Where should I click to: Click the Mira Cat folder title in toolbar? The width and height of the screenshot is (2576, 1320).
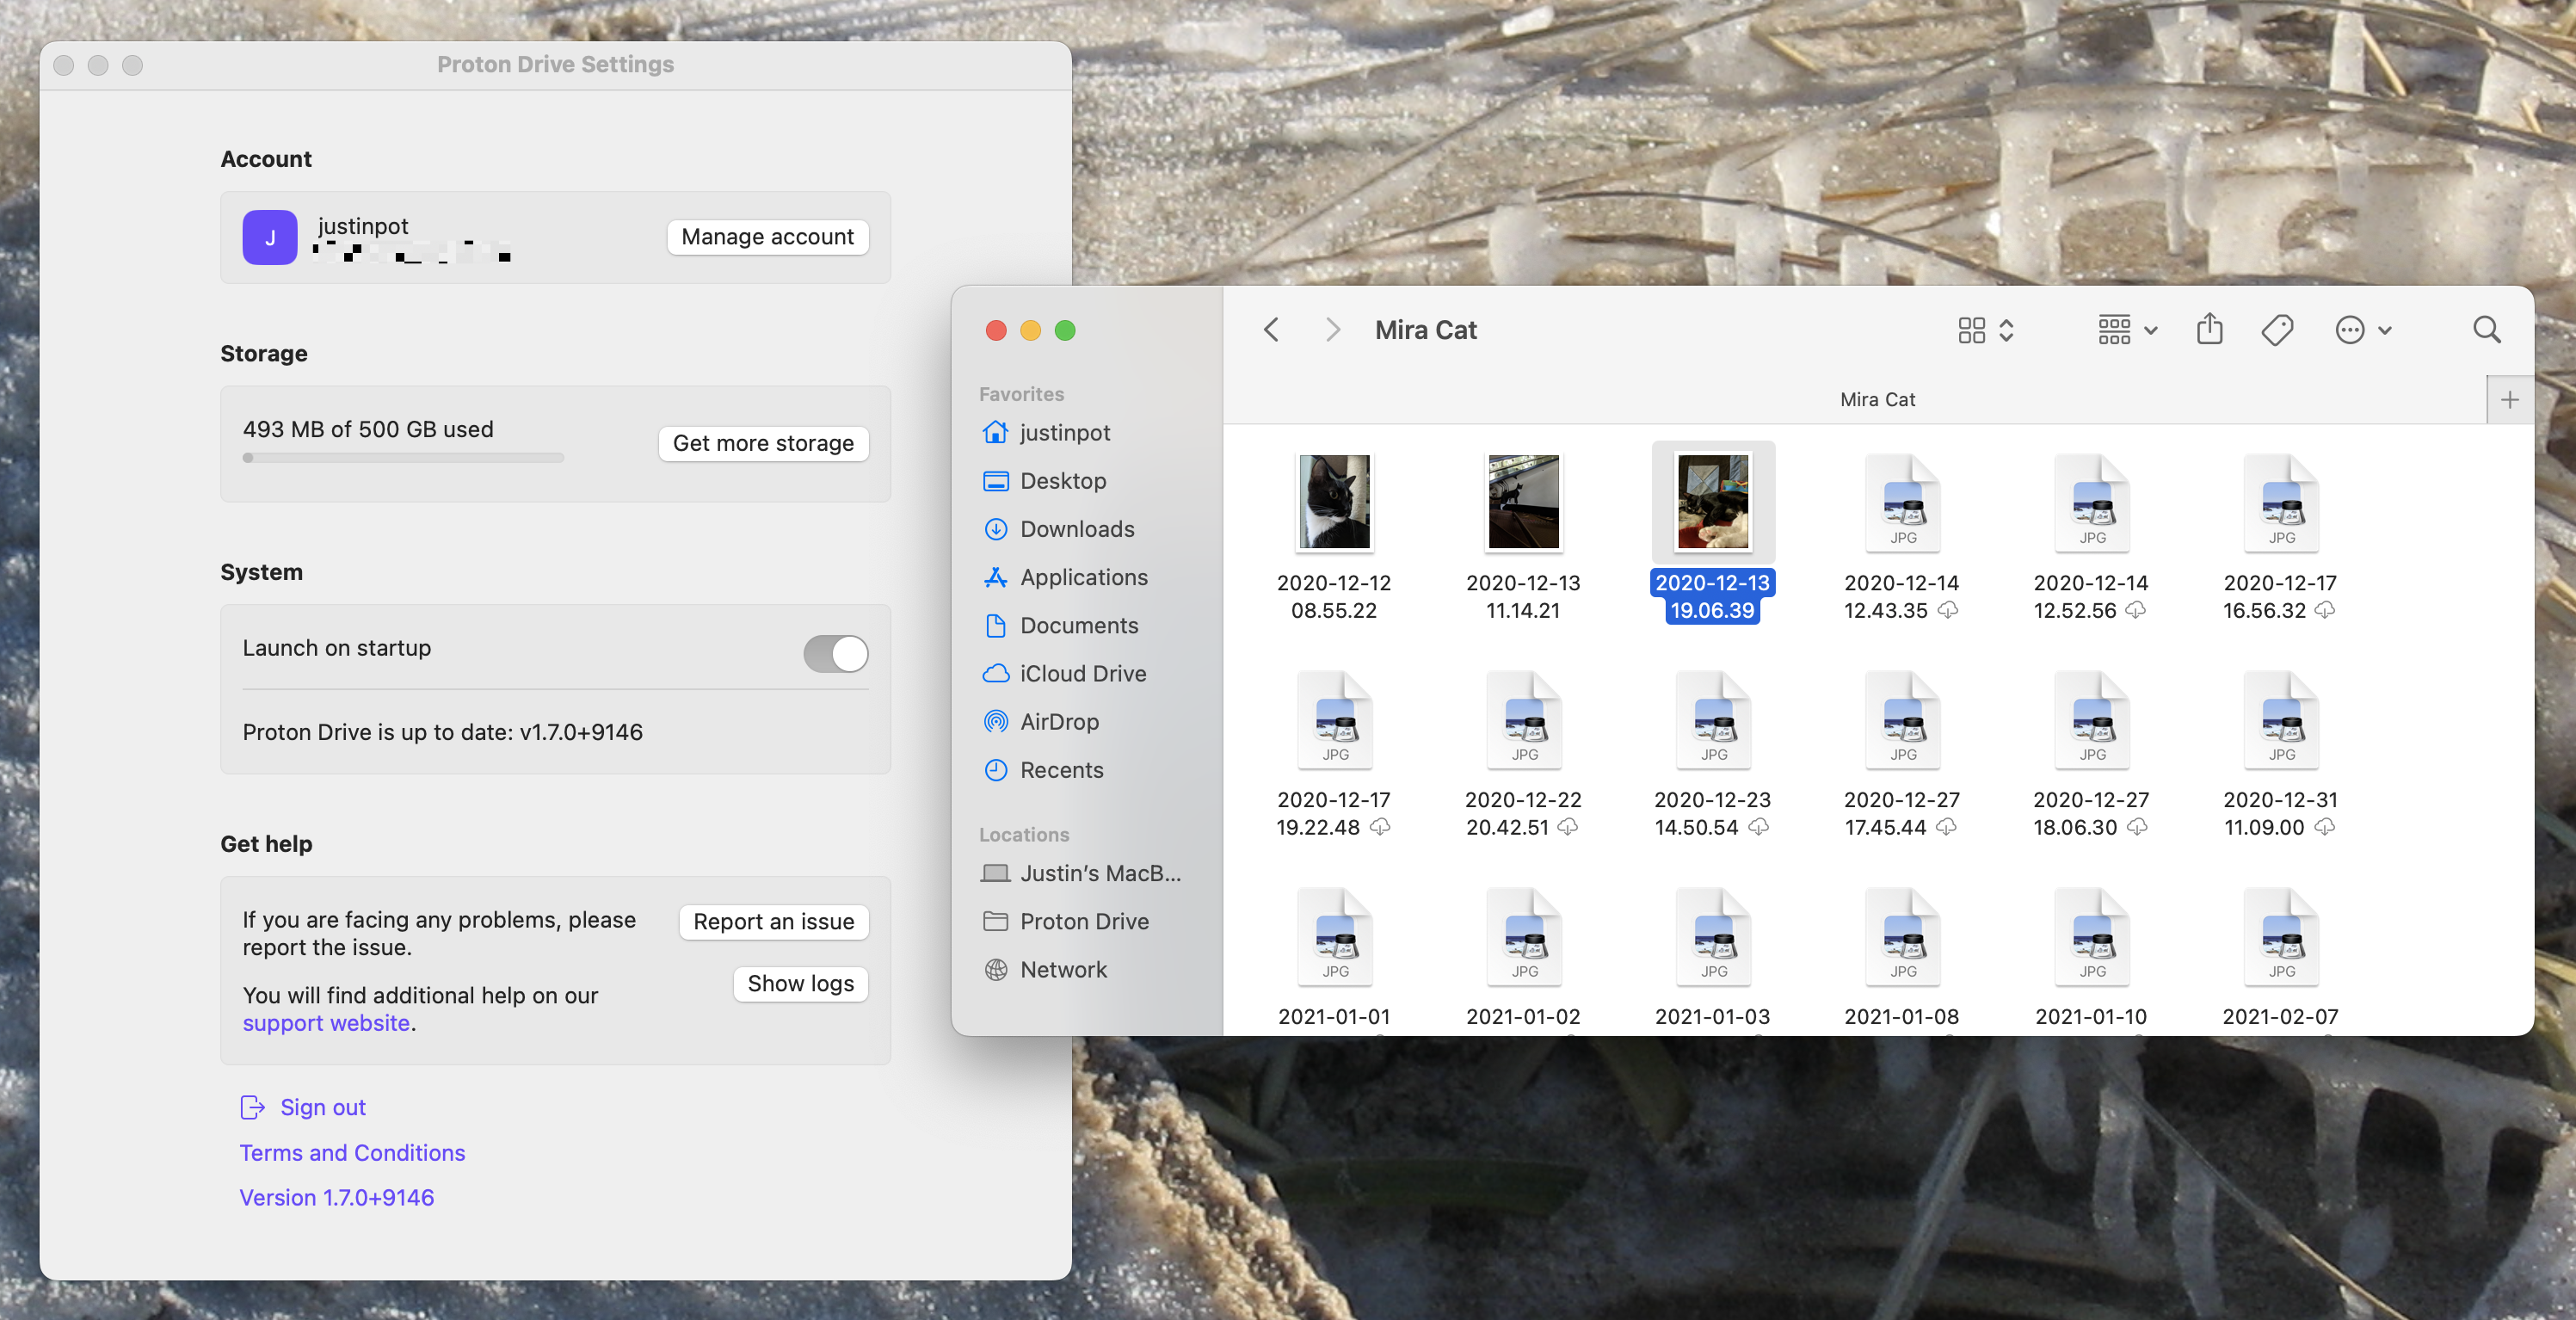pos(1425,330)
